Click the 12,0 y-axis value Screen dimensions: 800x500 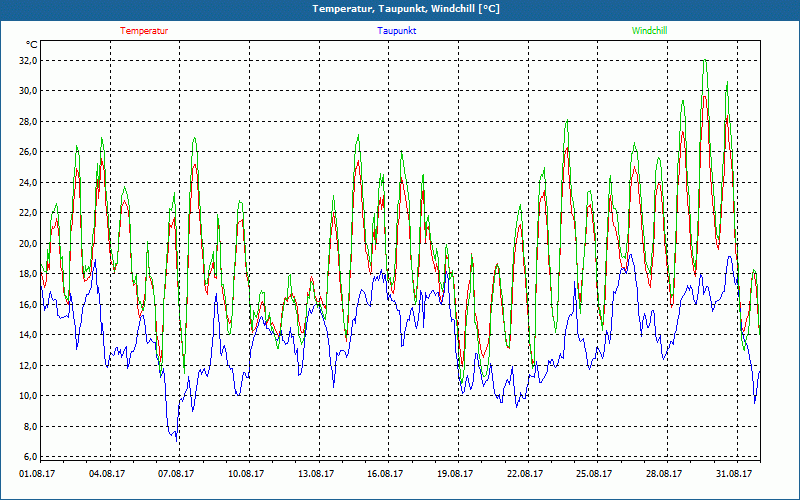pyautogui.click(x=29, y=365)
